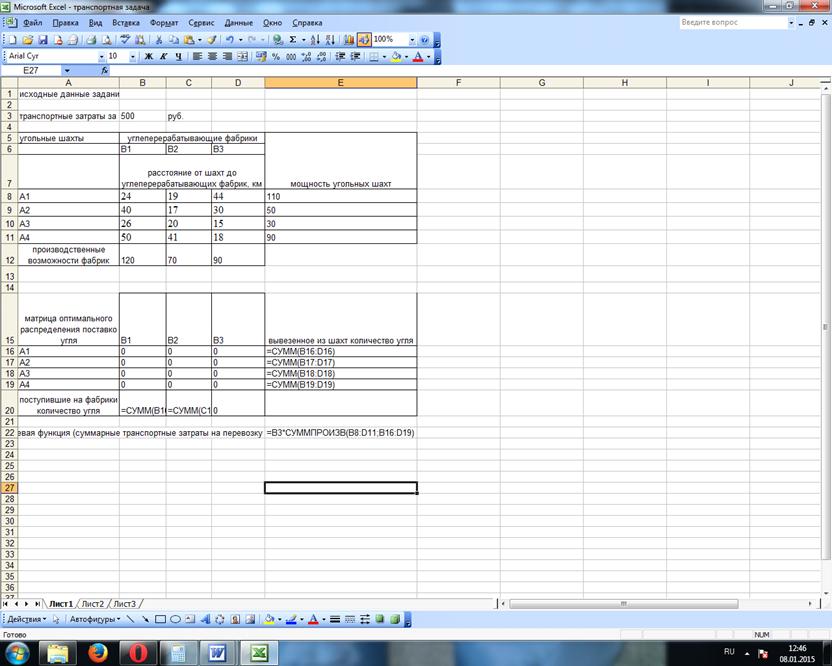Click the Save icon in the toolbar

point(43,40)
